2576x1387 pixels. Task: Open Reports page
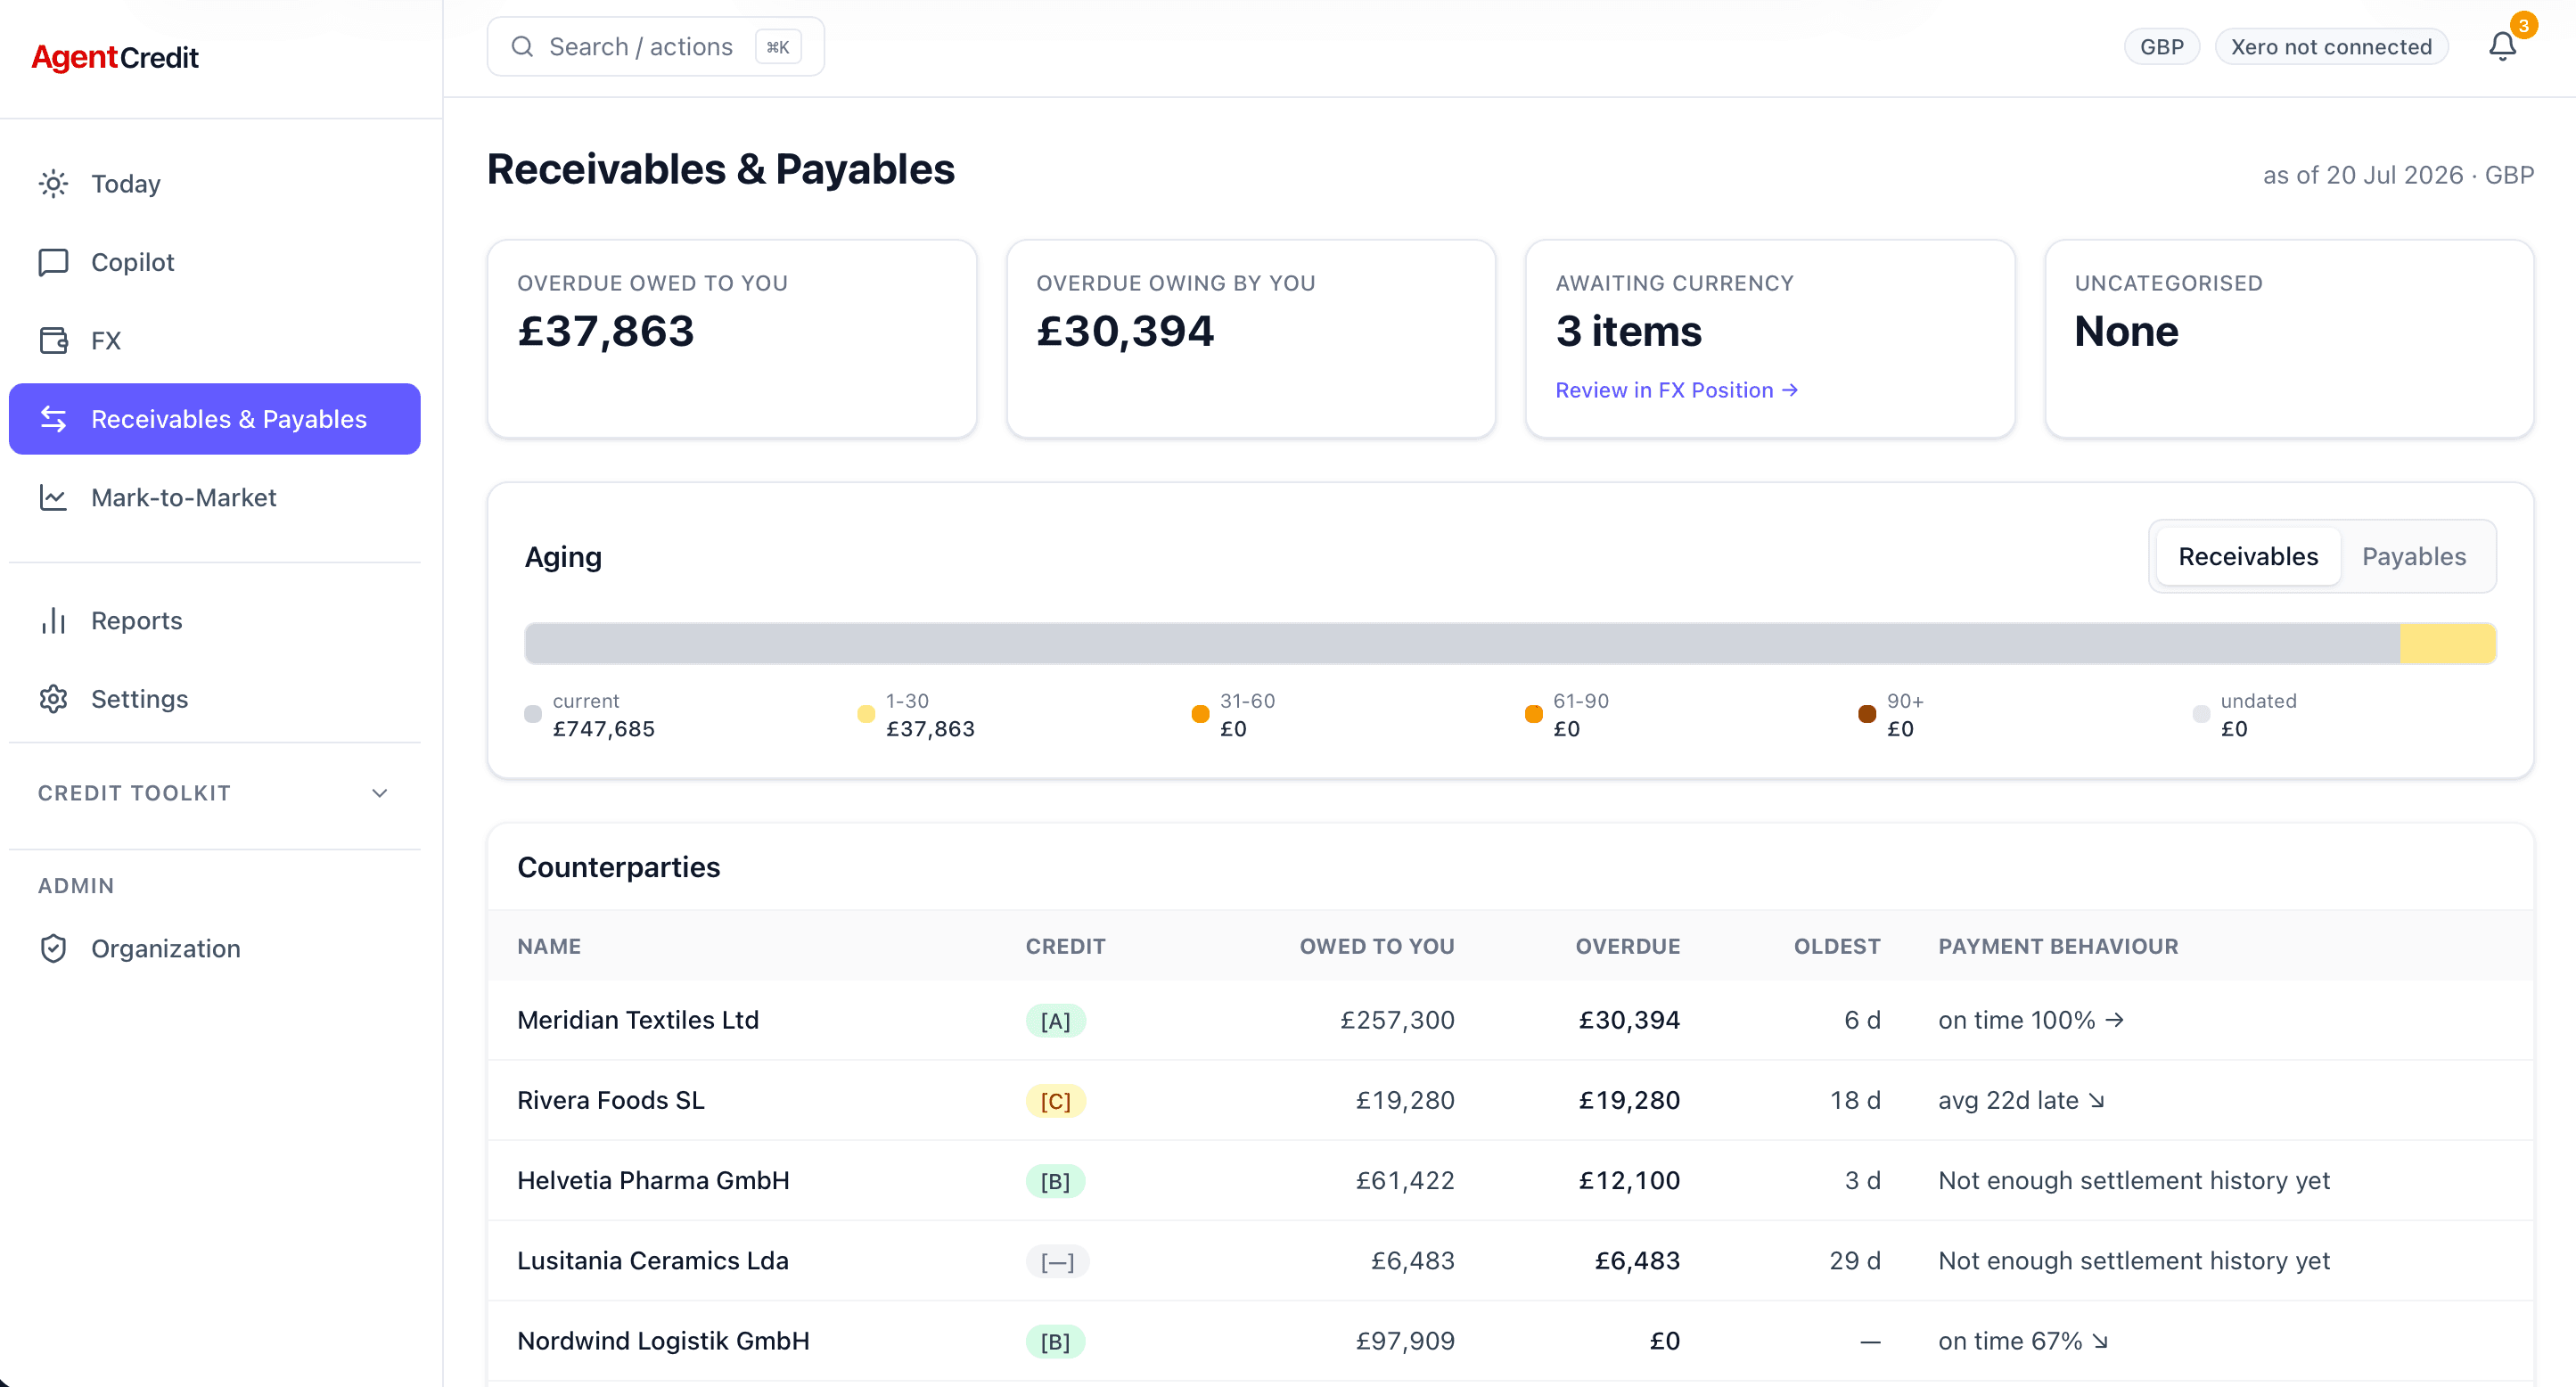[214, 621]
